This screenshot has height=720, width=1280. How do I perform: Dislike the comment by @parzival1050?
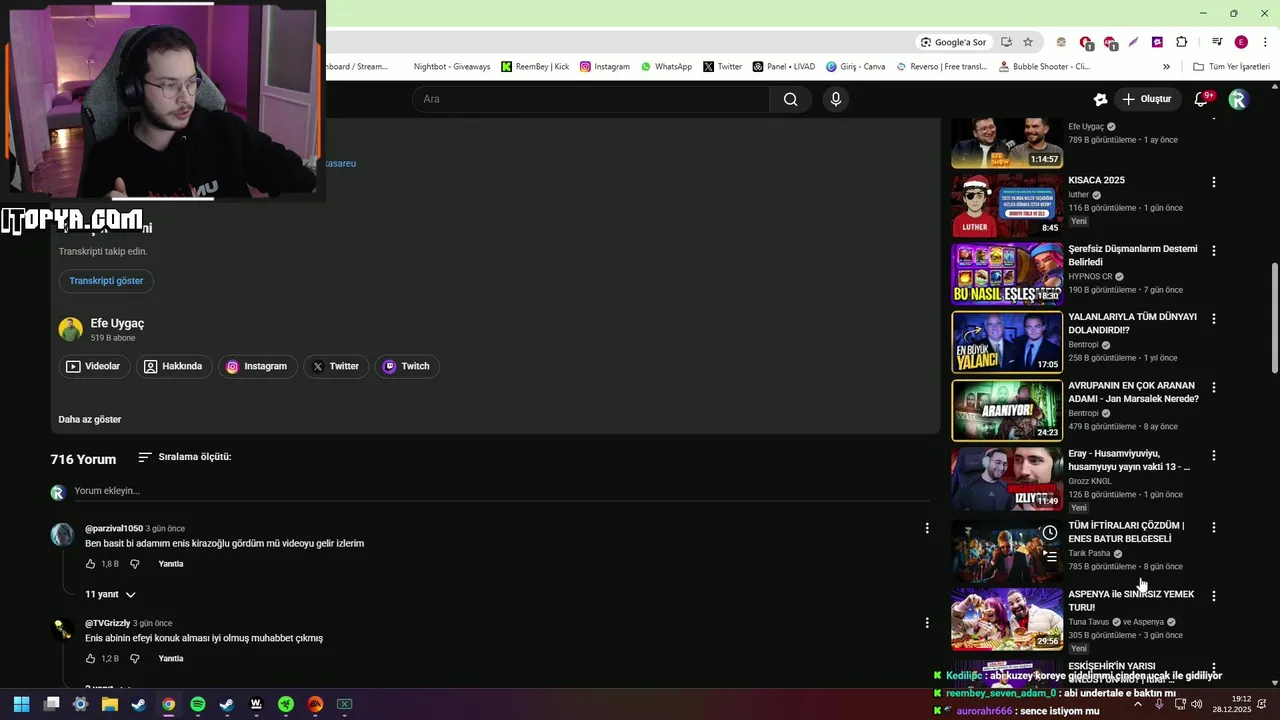pyautogui.click(x=135, y=564)
